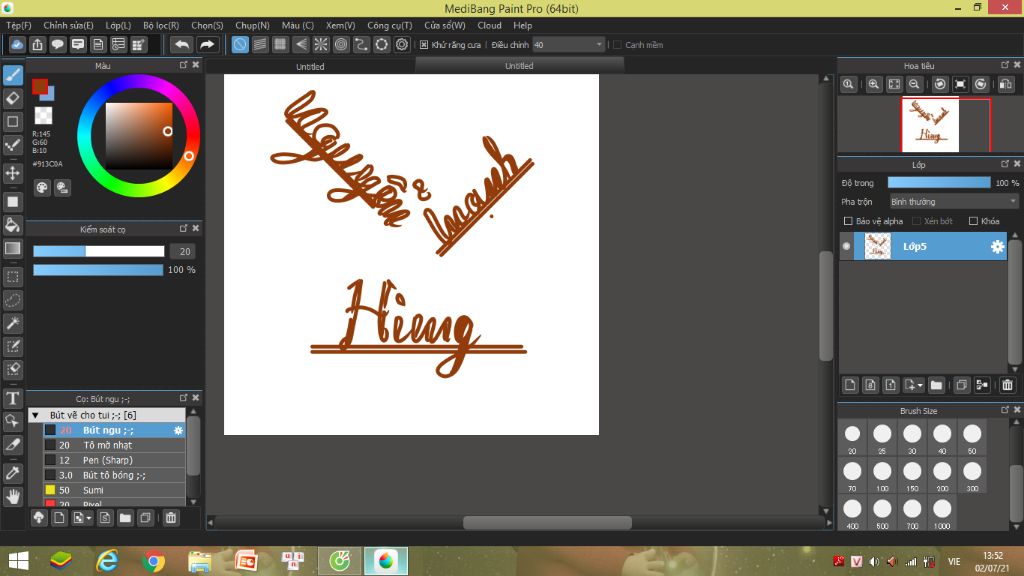This screenshot has width=1024, height=576.
Task: Click the new layer folder icon
Action: tap(936, 385)
